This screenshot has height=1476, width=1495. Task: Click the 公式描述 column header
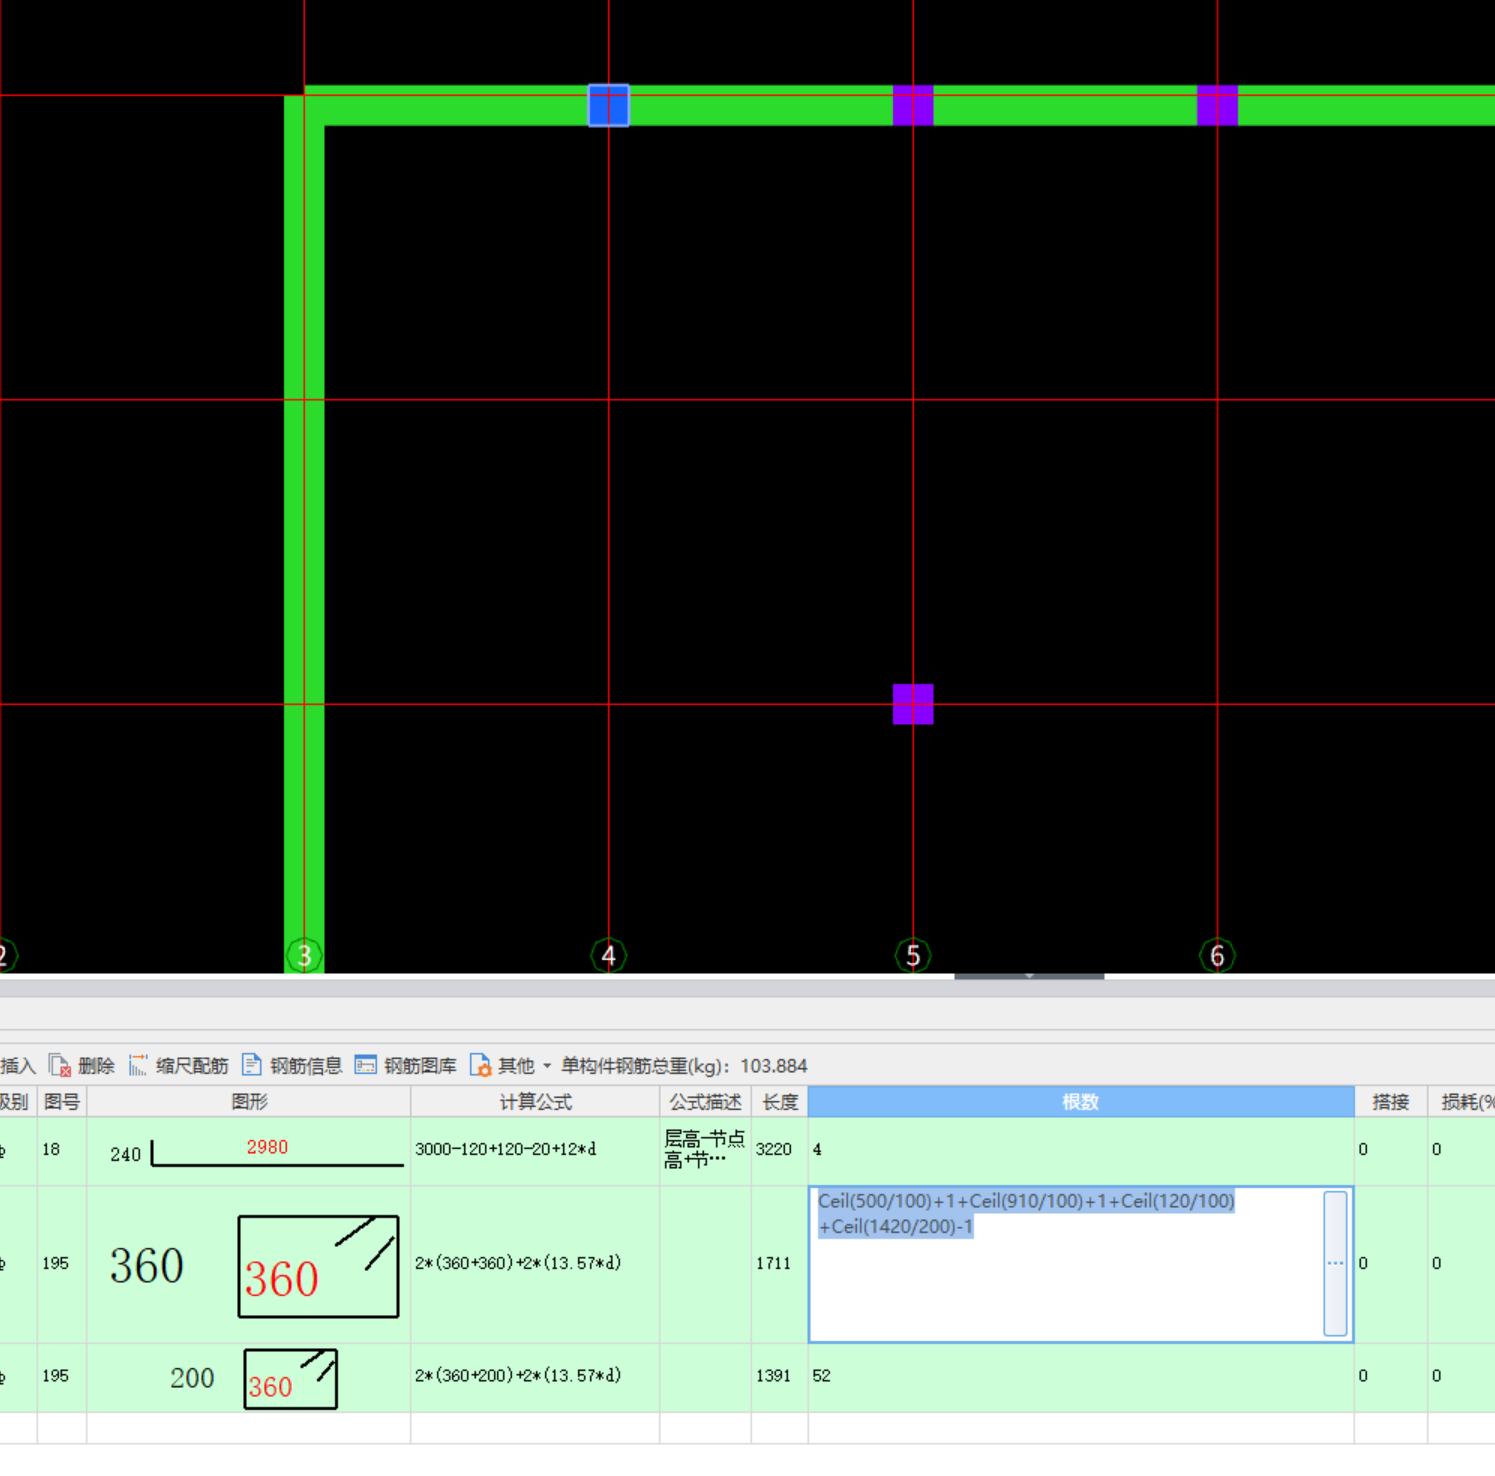(705, 1102)
